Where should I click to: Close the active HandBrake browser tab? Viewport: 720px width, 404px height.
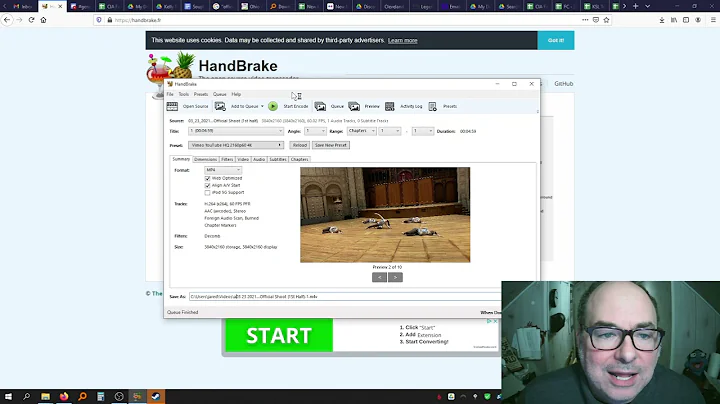pos(60,6)
